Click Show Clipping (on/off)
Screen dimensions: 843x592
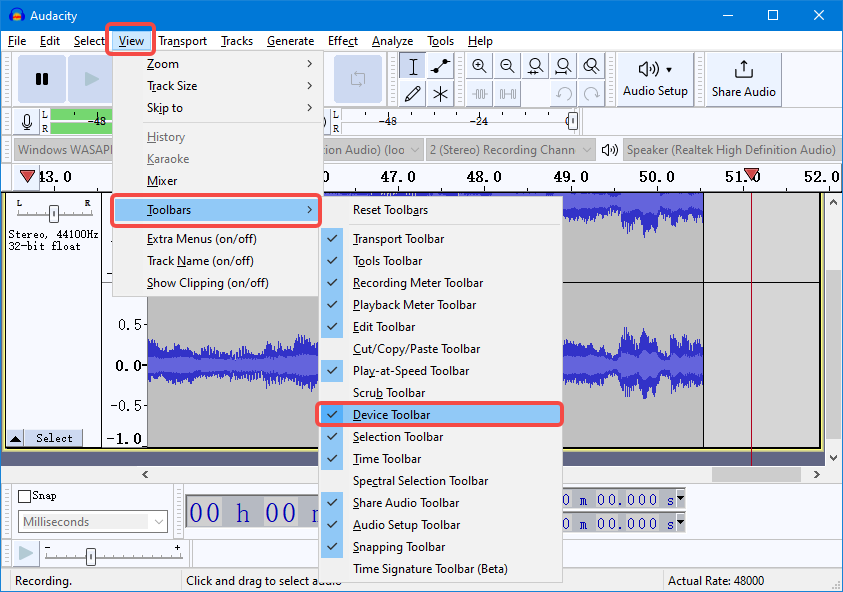tap(217, 283)
